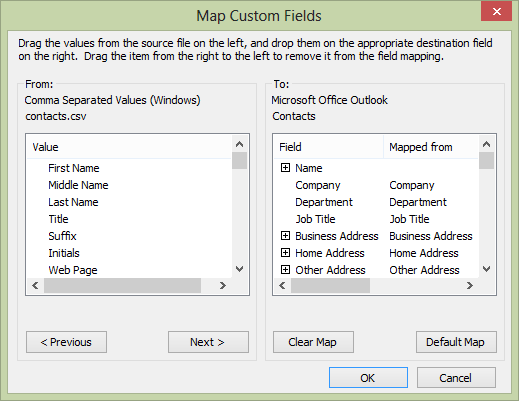The width and height of the screenshot is (519, 401).
Task: Click destination list vertical scrollbar thumb
Action: pyautogui.click(x=487, y=161)
